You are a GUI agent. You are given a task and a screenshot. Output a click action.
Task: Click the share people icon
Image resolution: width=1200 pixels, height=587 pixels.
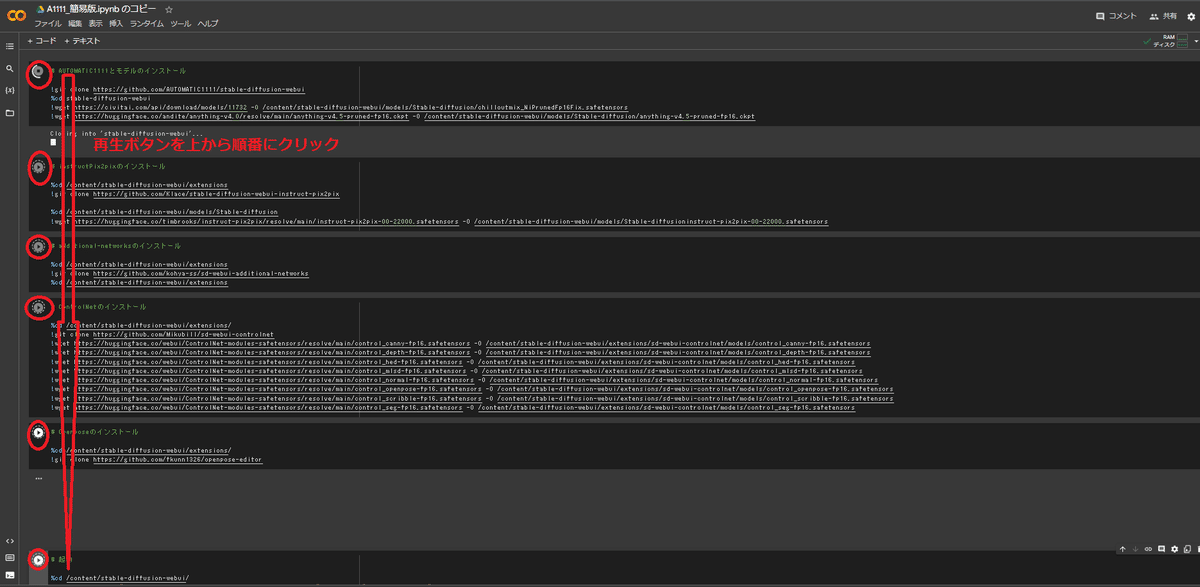pos(1154,16)
